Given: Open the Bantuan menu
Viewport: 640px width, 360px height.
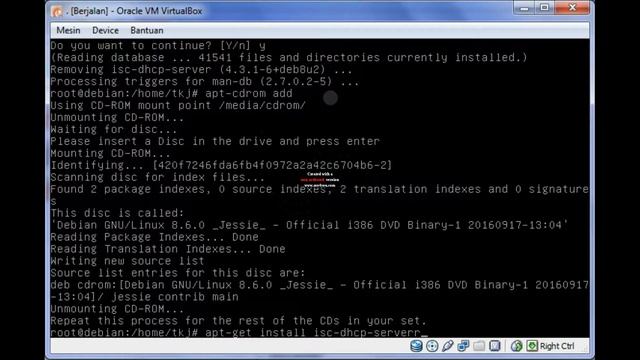Looking at the screenshot, I should pyautogui.click(x=147, y=30).
